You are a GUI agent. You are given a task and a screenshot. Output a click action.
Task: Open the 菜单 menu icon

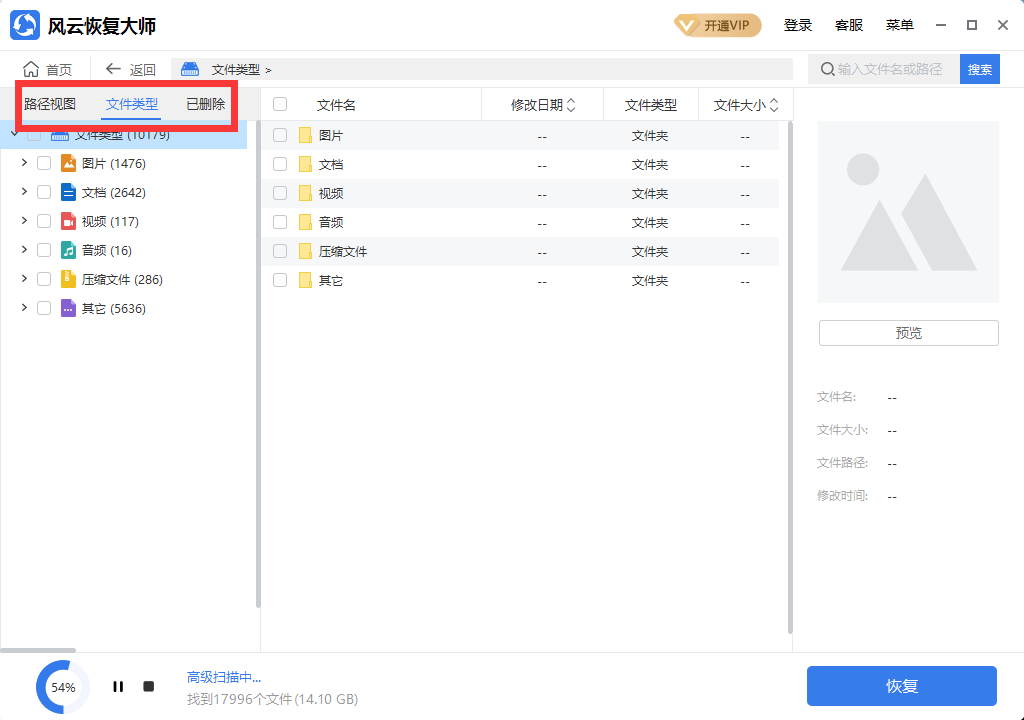pos(899,25)
